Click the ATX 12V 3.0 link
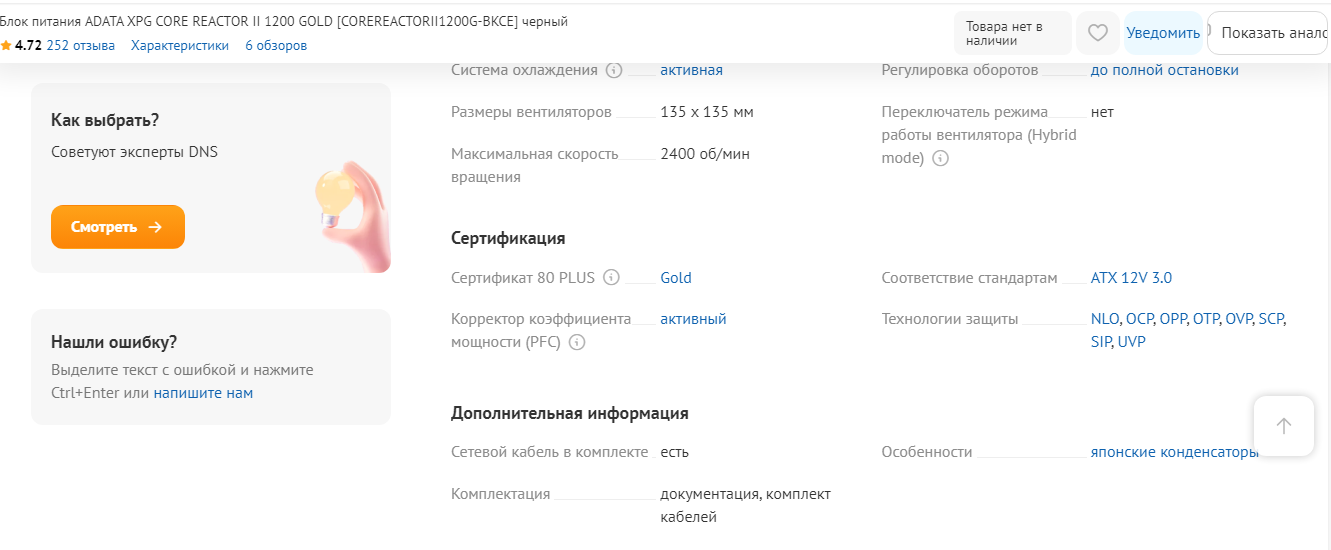The image size is (1331, 550). click(x=1131, y=278)
